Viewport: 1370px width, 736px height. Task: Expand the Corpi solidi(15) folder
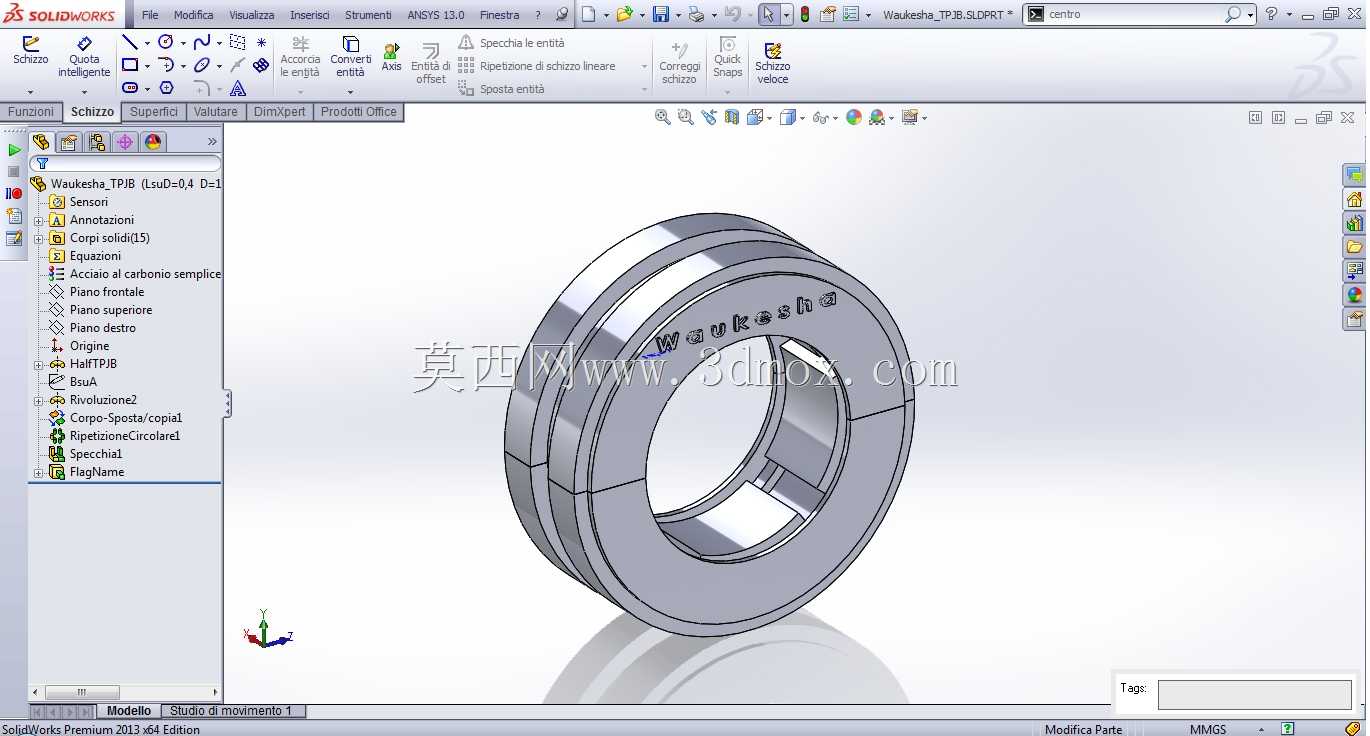pos(38,238)
